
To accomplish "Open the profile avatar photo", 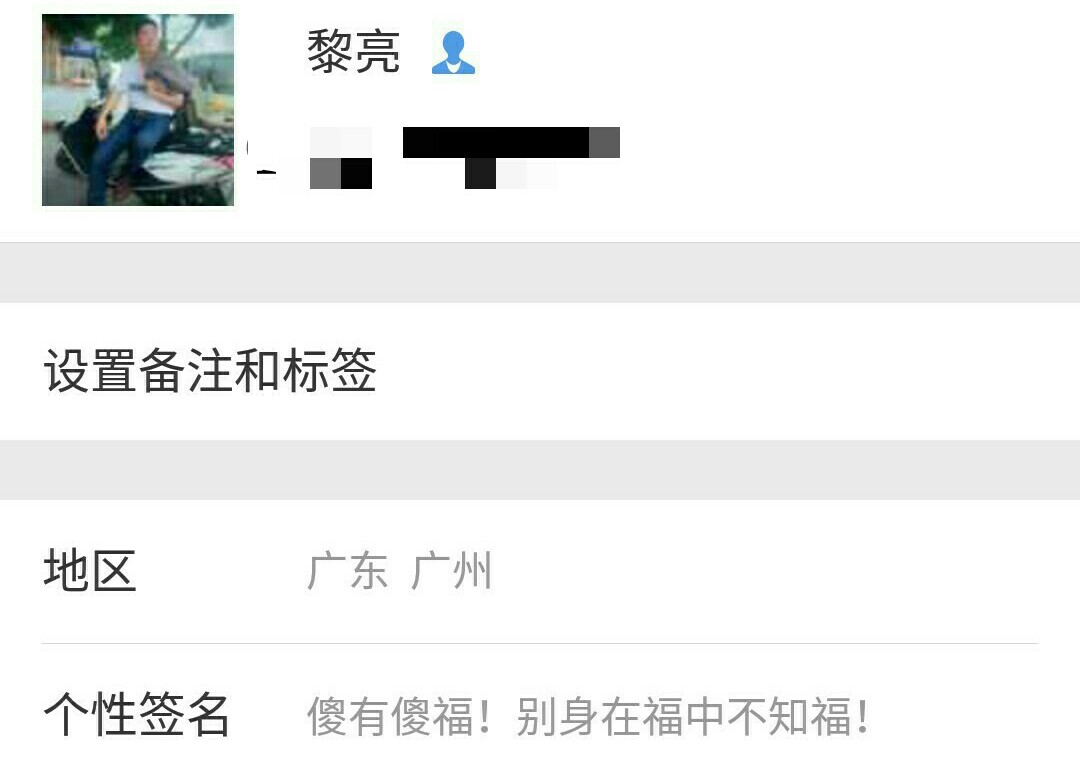I will pos(138,110).
